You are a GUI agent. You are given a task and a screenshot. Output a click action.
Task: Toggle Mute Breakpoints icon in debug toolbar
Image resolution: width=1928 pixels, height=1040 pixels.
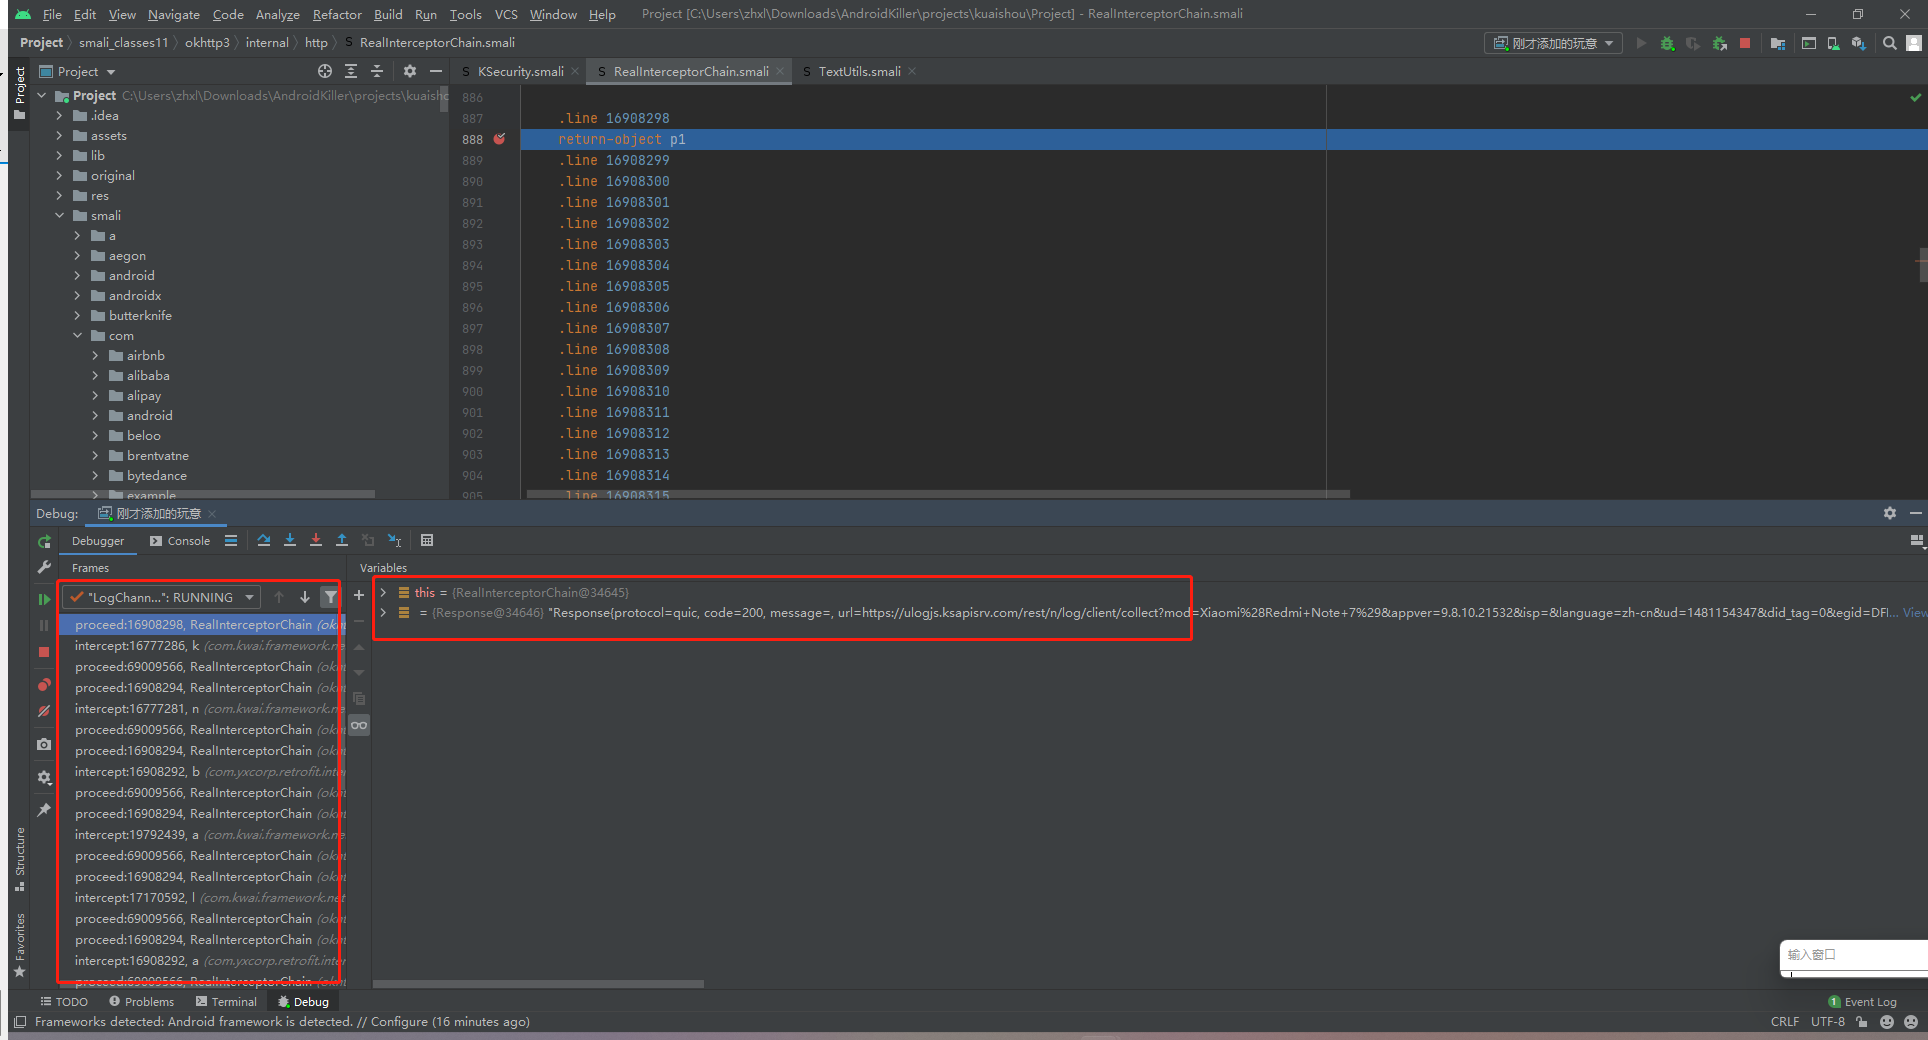click(44, 711)
